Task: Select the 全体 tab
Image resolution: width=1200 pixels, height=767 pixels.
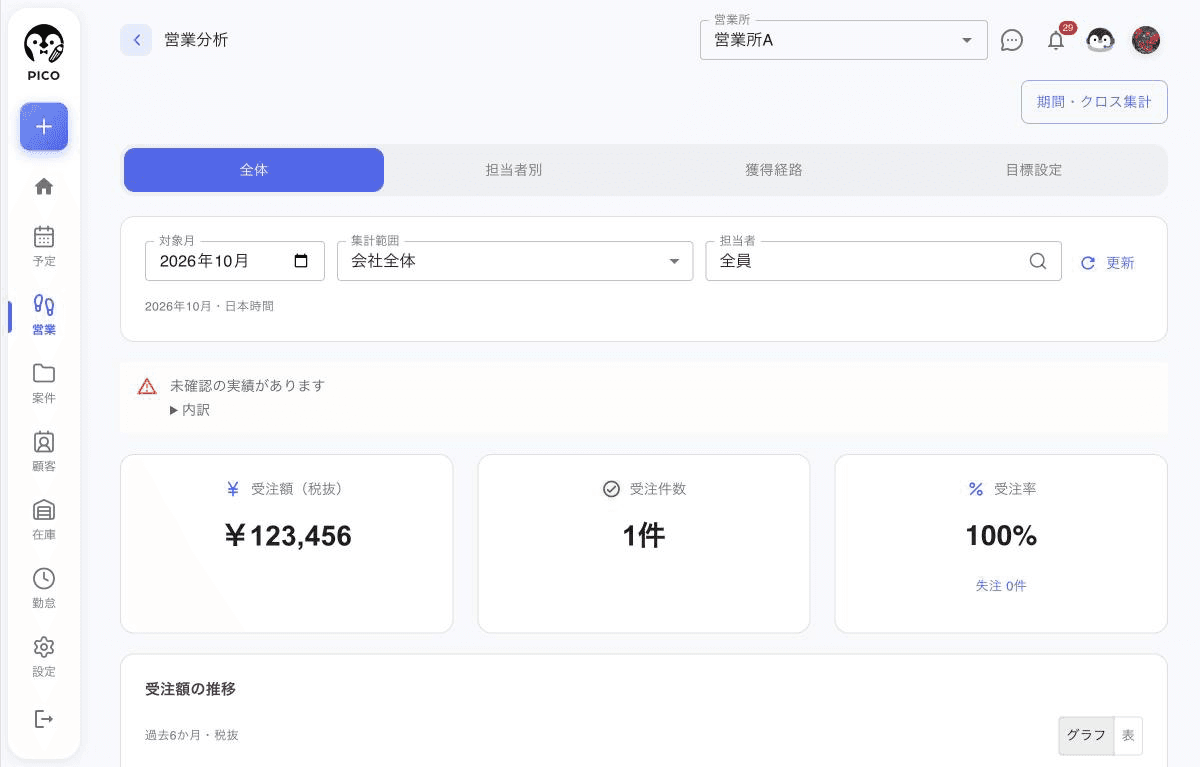Action: pos(254,170)
